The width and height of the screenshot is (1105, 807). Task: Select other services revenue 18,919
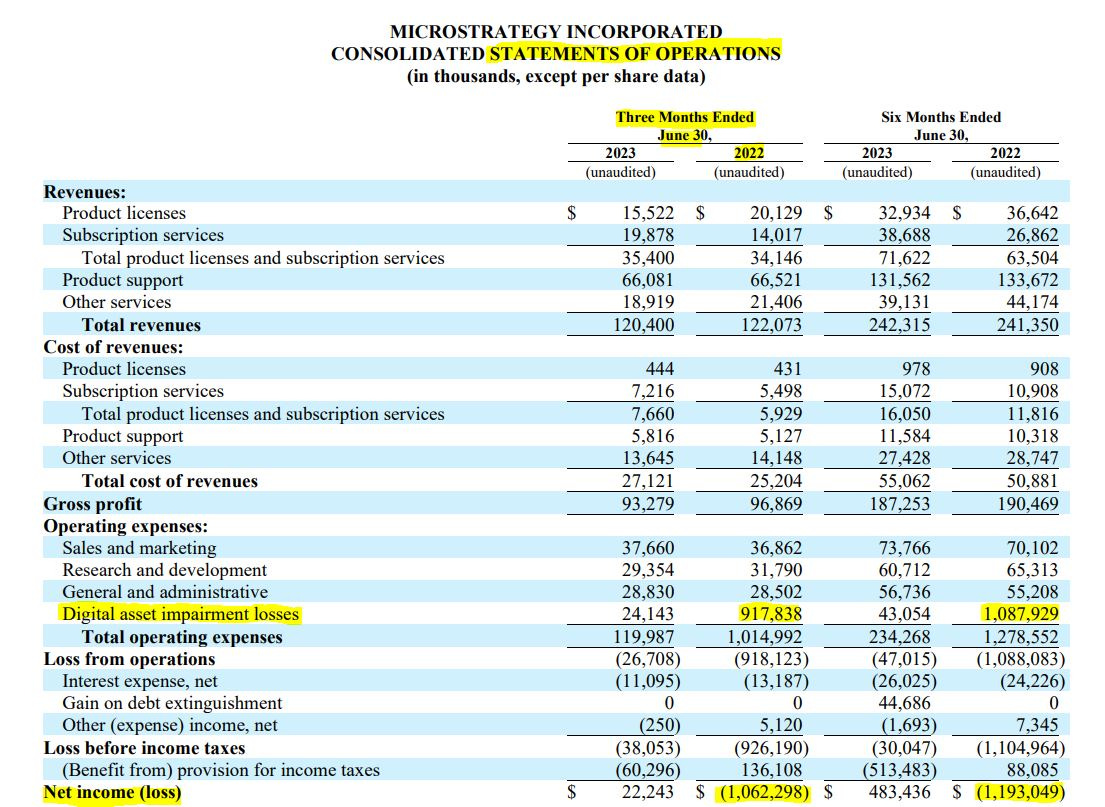pos(648,302)
